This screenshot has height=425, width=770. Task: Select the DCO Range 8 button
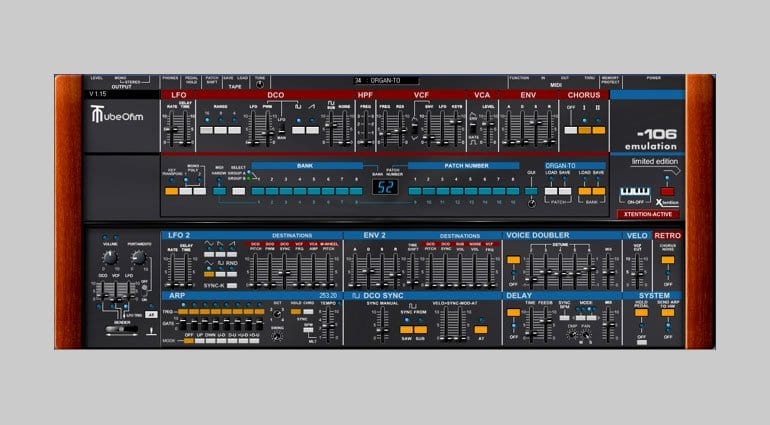[x=220, y=130]
